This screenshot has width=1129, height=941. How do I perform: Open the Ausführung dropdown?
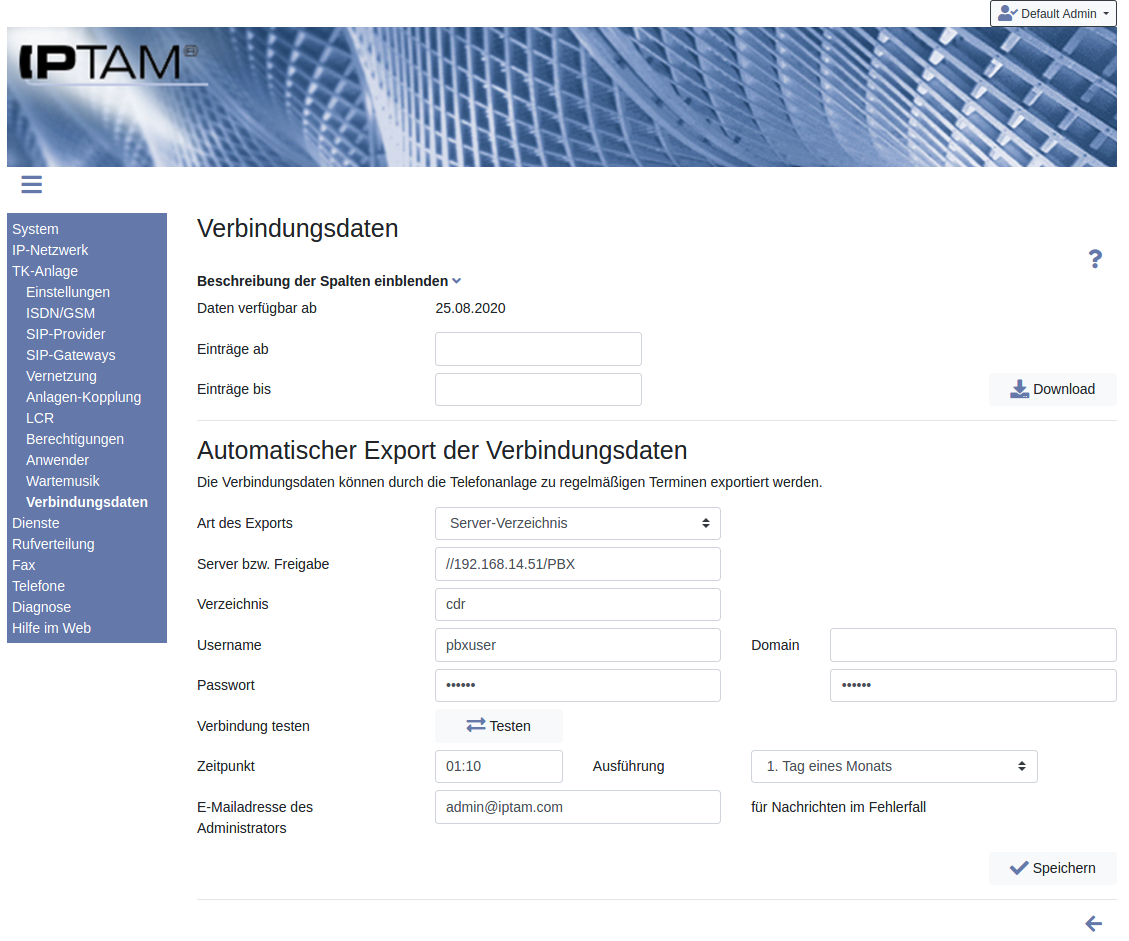[x=893, y=766]
